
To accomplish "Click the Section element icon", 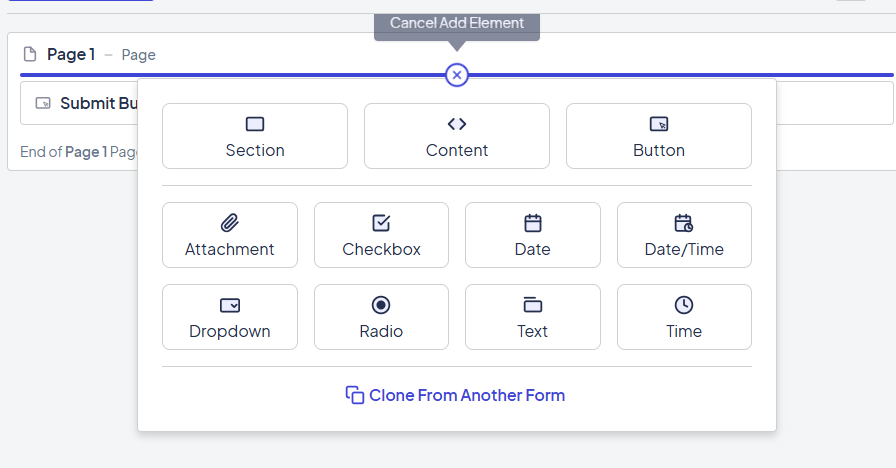I will click(255, 124).
